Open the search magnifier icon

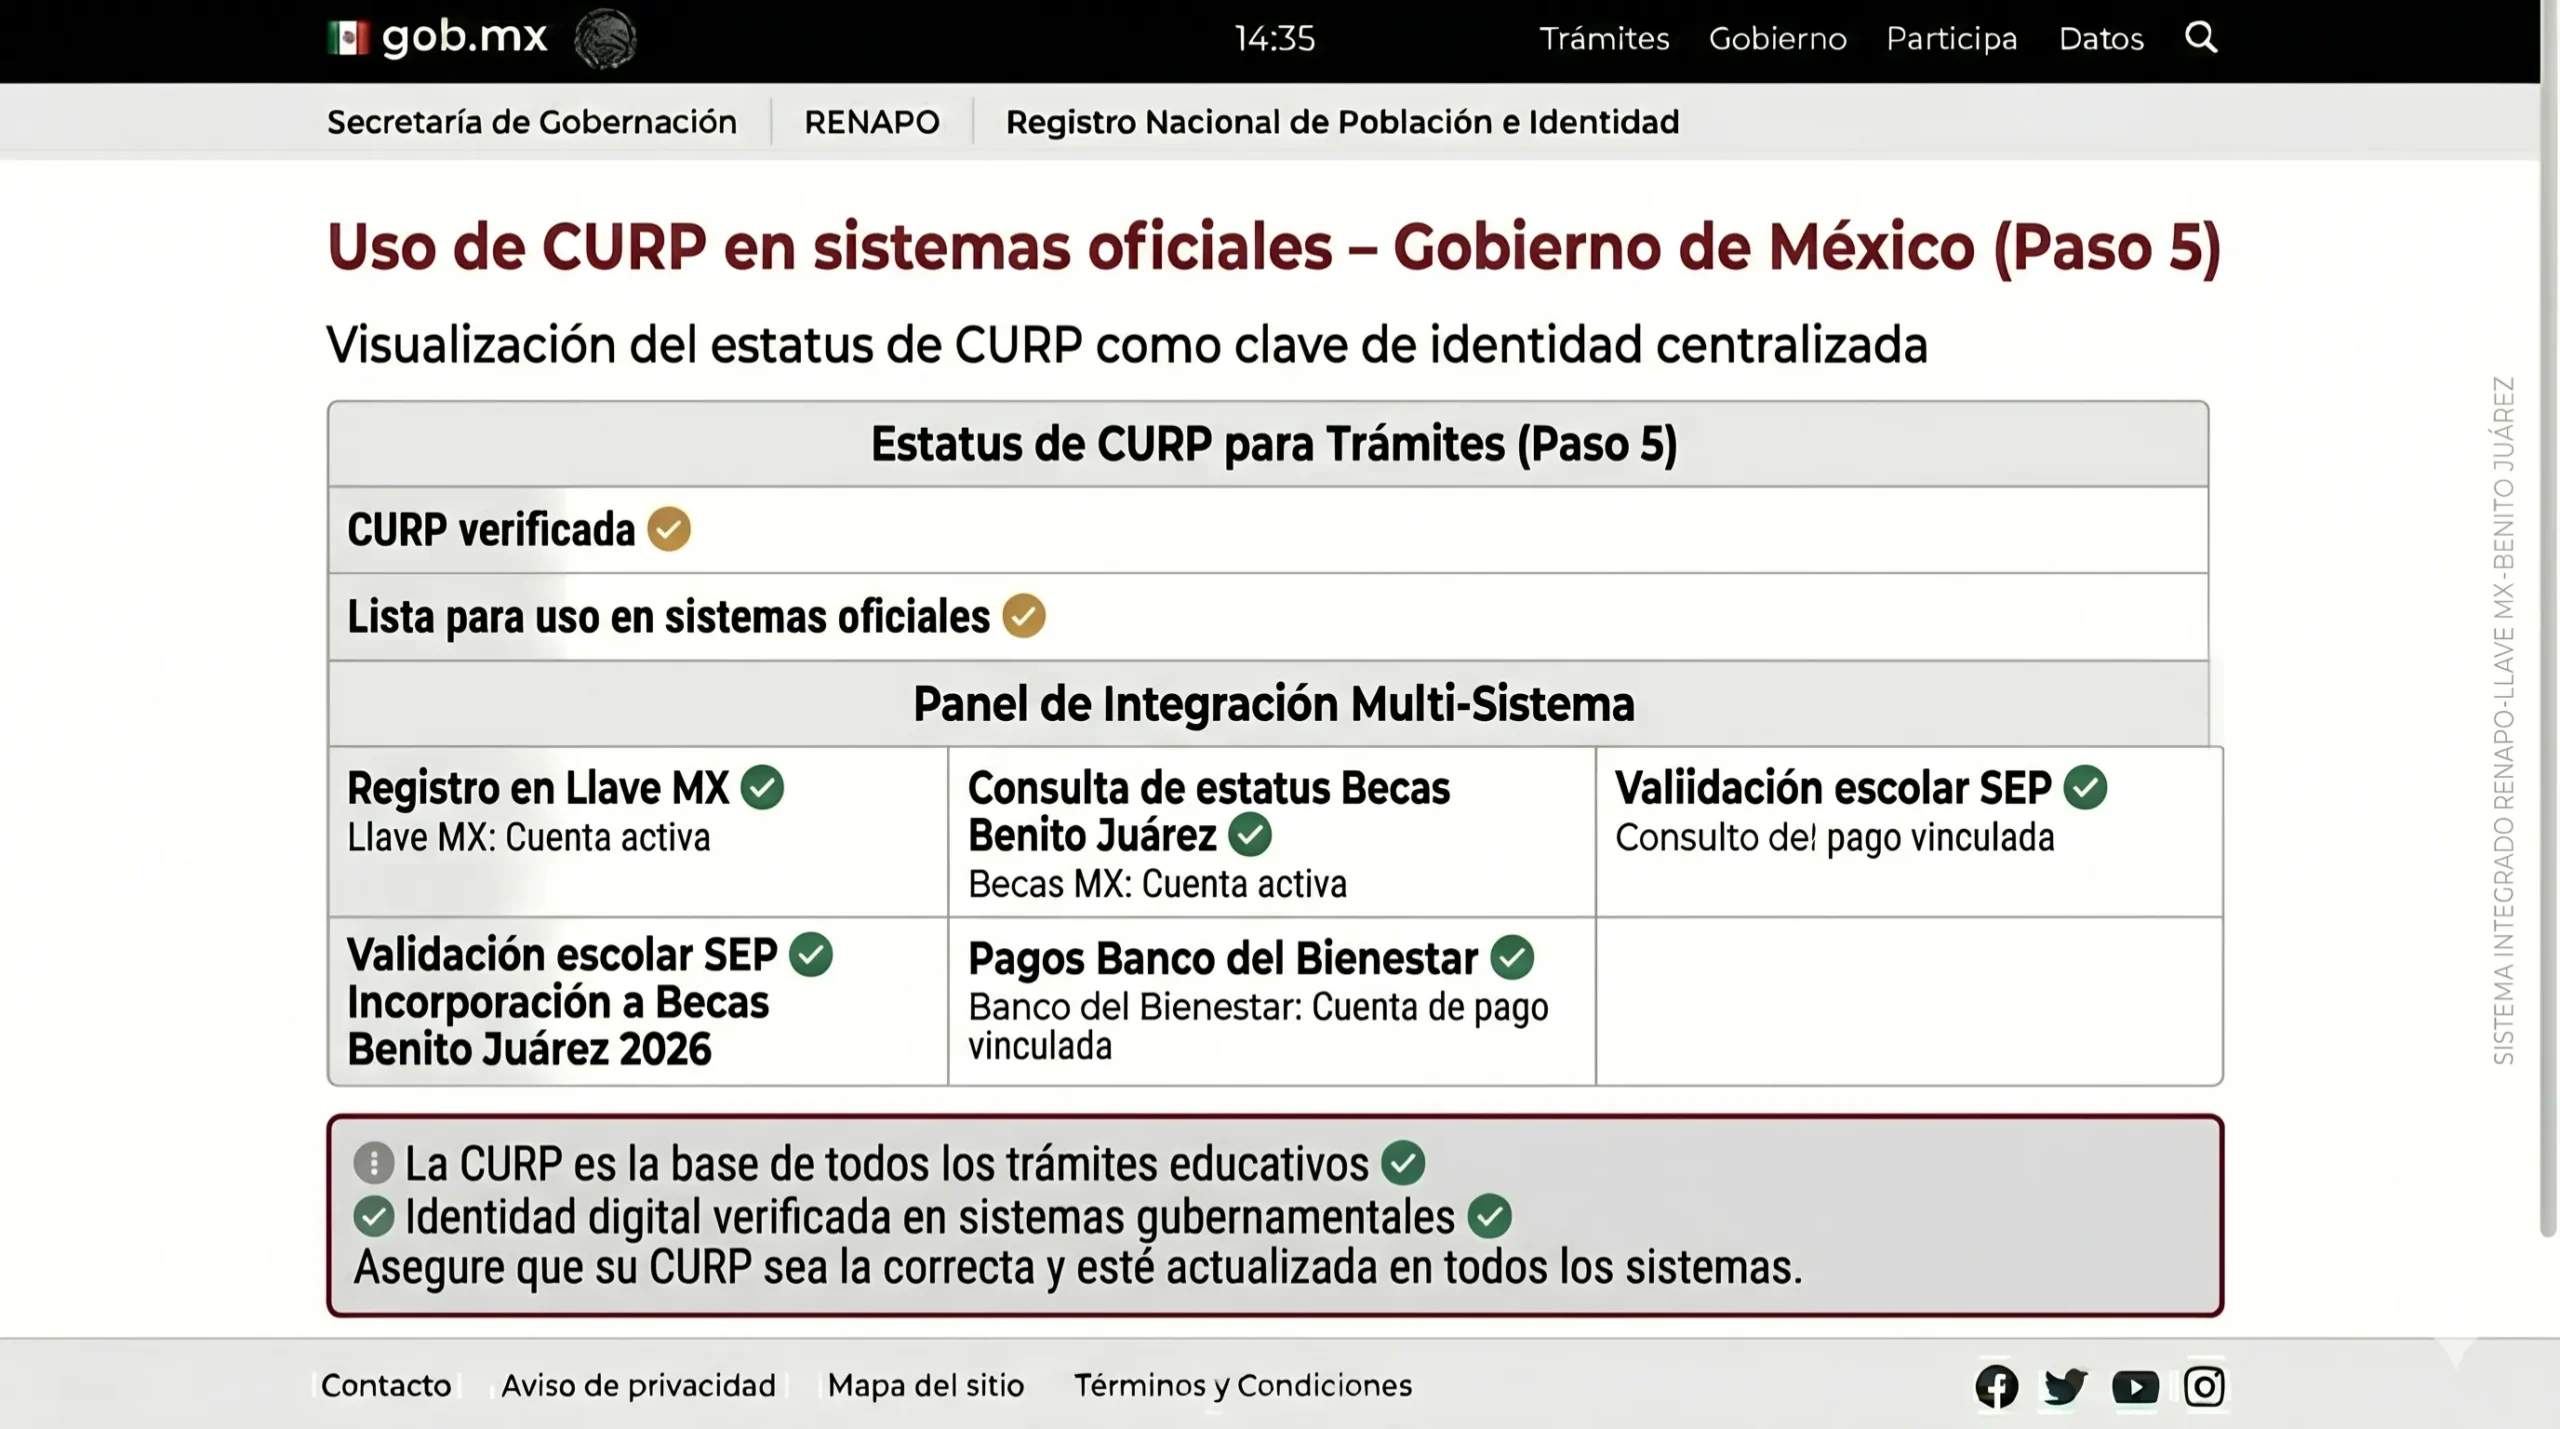point(2201,38)
